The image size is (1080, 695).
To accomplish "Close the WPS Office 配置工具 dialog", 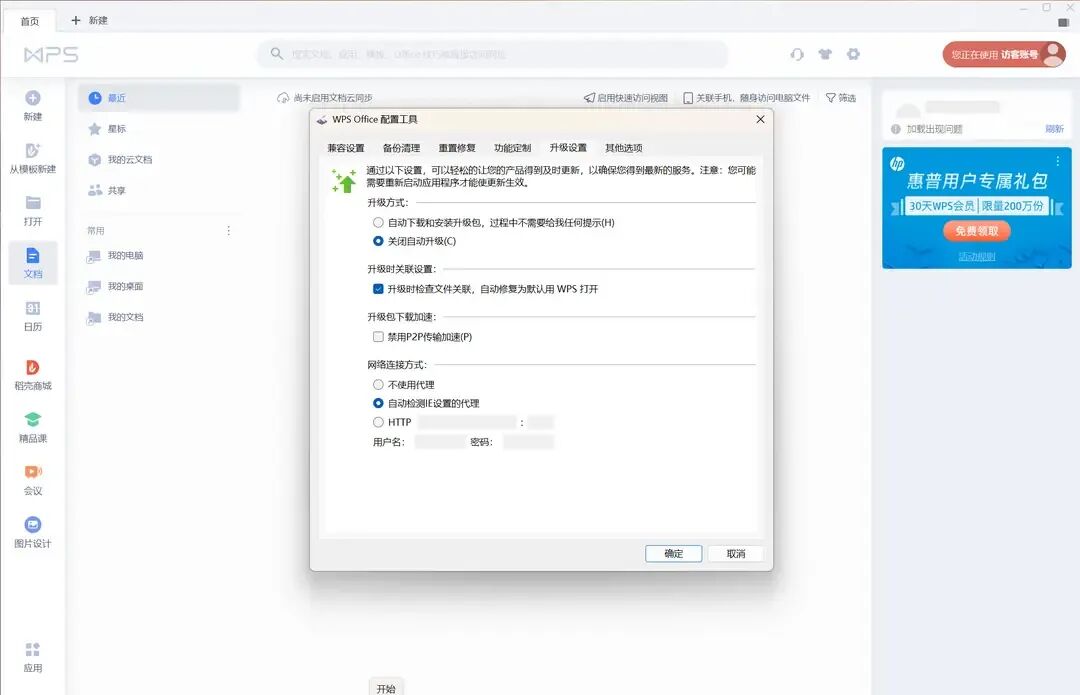I will pos(760,119).
